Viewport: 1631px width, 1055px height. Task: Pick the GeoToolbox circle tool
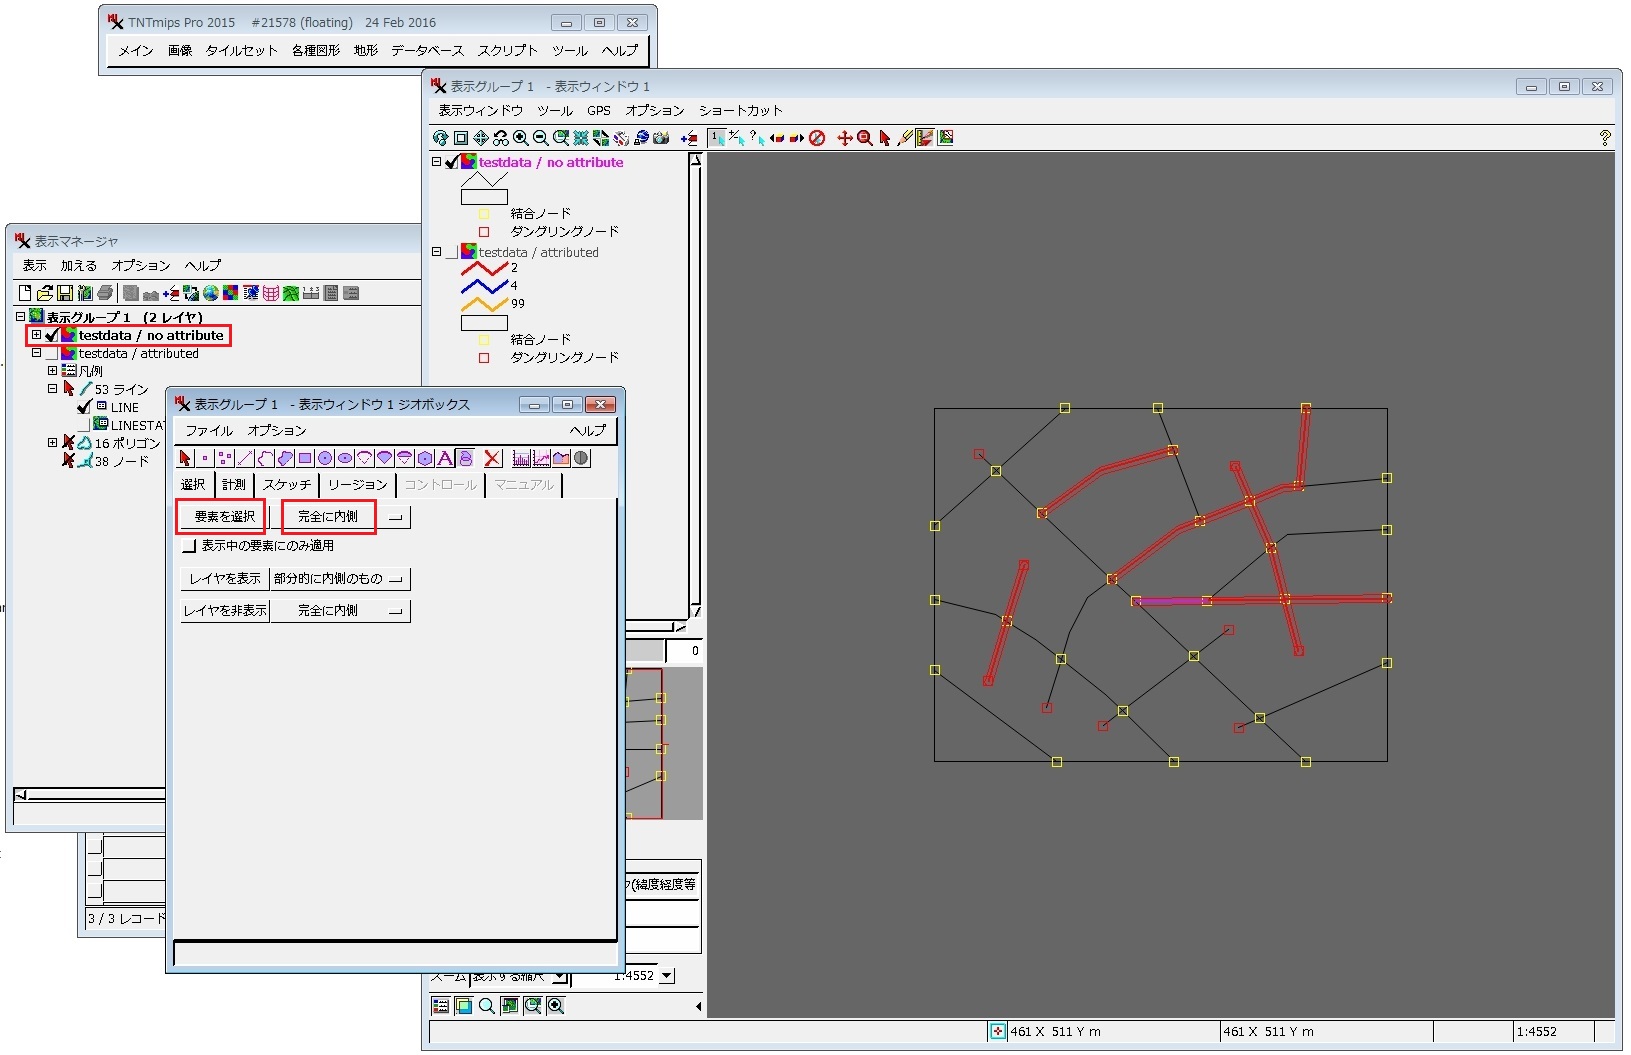click(x=325, y=459)
